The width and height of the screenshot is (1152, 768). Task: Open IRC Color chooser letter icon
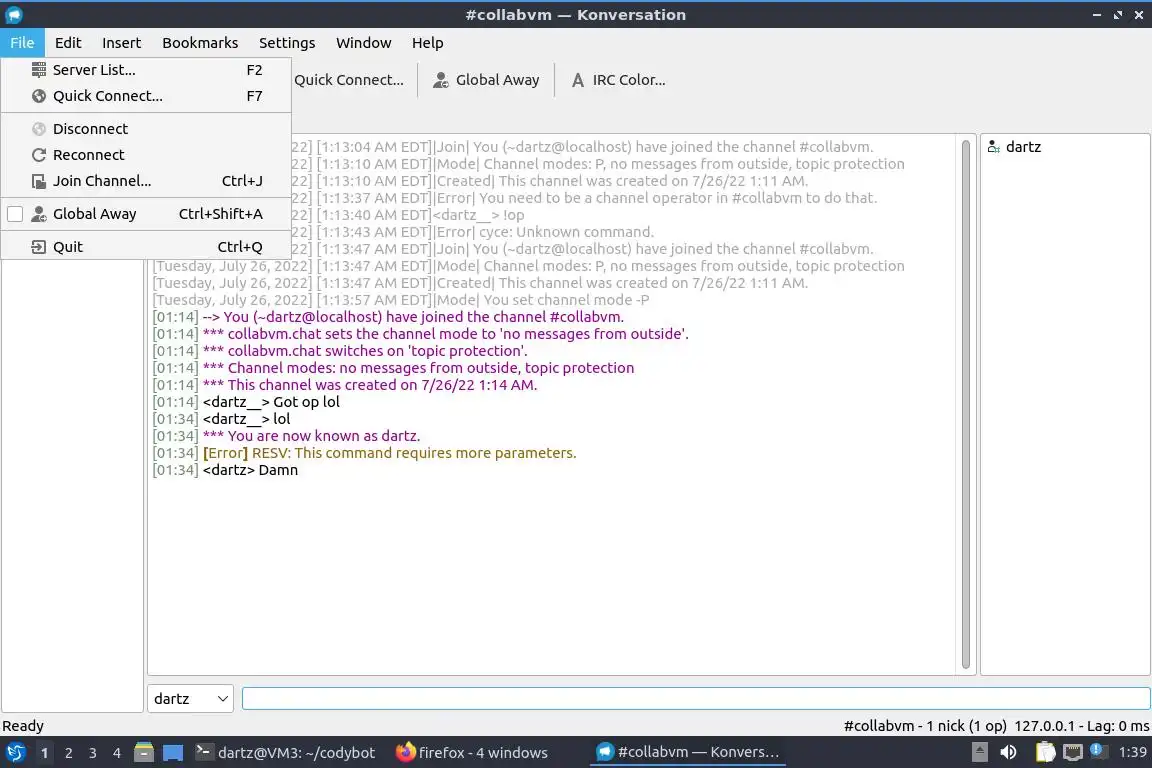click(x=578, y=80)
